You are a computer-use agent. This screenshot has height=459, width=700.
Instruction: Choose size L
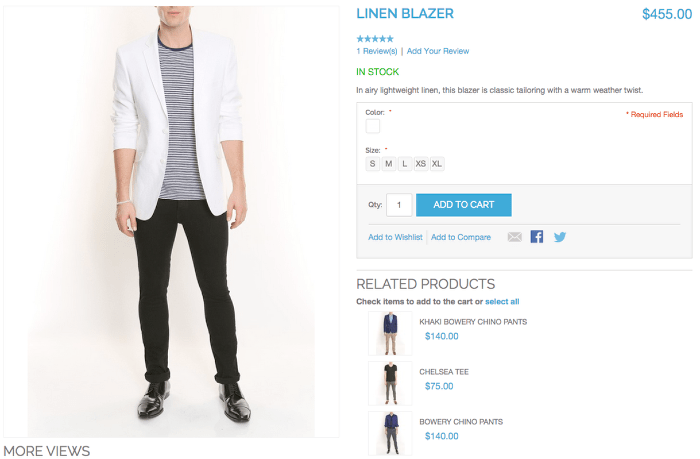(404, 164)
